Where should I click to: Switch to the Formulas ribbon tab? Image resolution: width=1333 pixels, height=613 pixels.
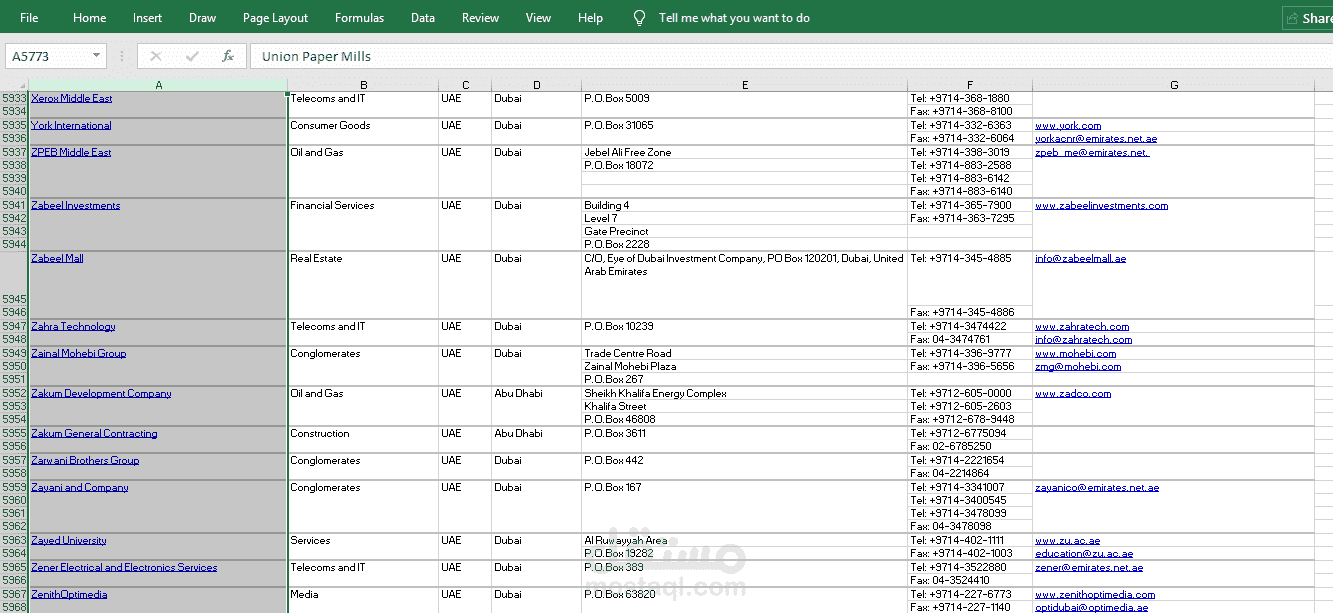tap(359, 18)
